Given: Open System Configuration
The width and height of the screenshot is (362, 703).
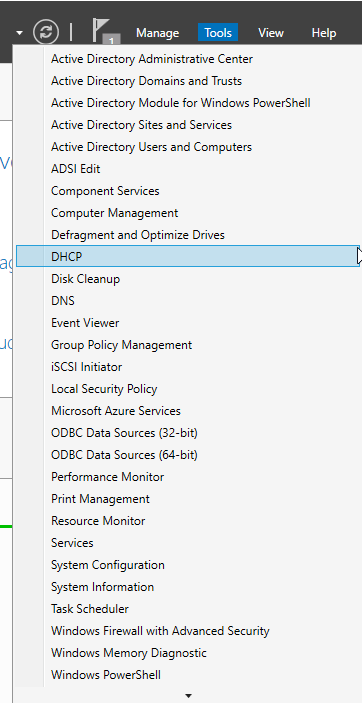Looking at the screenshot, I should [x=188, y=564].
